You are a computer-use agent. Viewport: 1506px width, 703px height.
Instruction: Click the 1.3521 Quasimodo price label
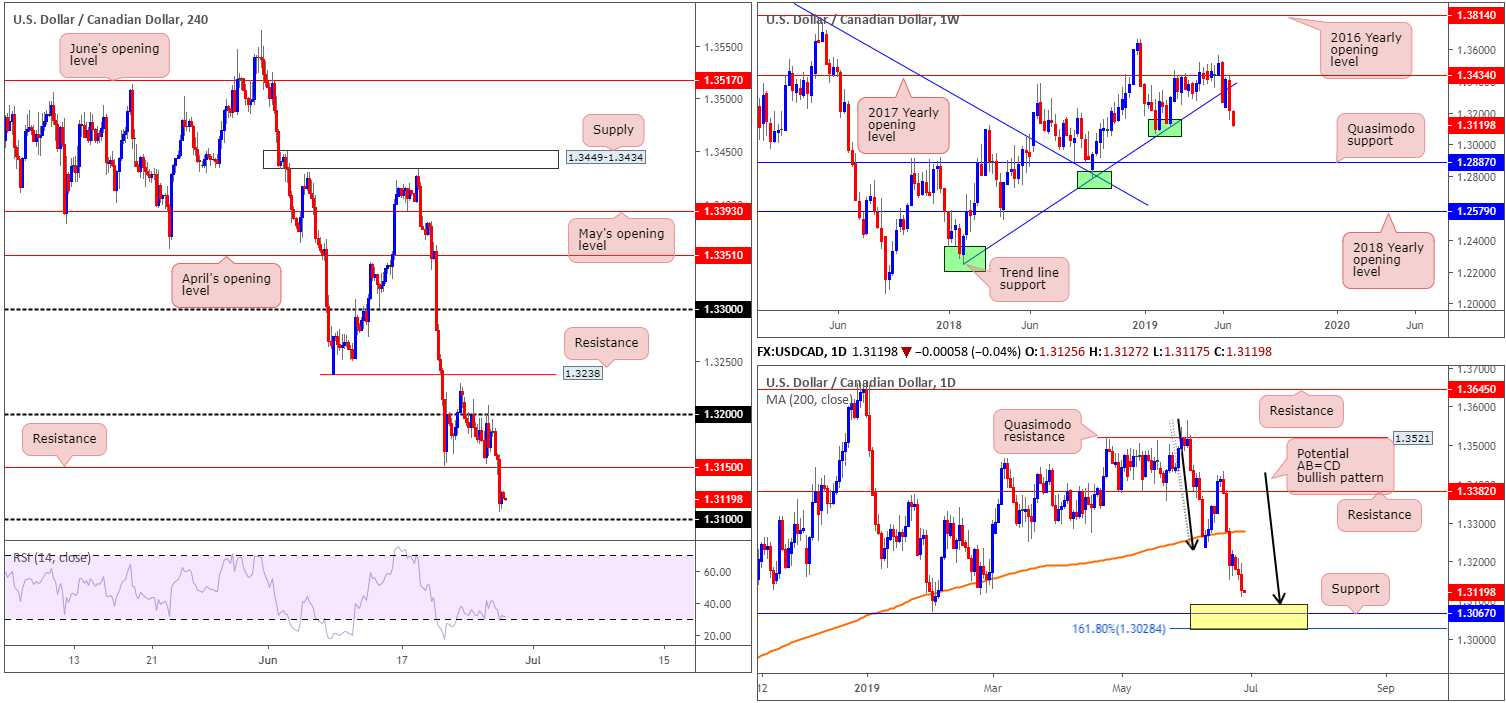(1411, 438)
